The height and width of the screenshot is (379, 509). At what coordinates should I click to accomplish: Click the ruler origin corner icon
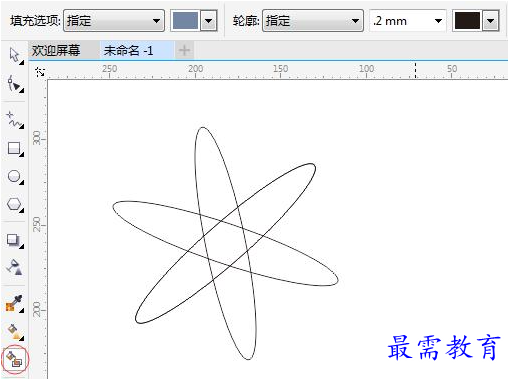(x=40, y=71)
